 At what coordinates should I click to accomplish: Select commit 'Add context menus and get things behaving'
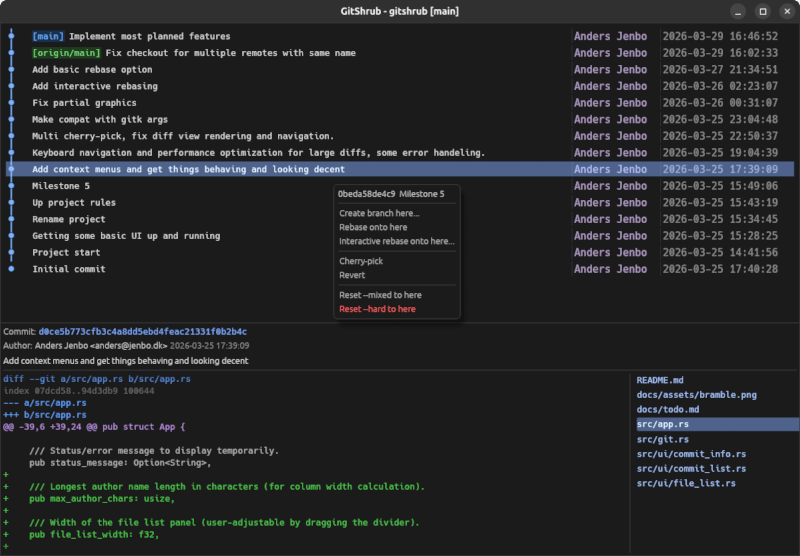[399, 169]
